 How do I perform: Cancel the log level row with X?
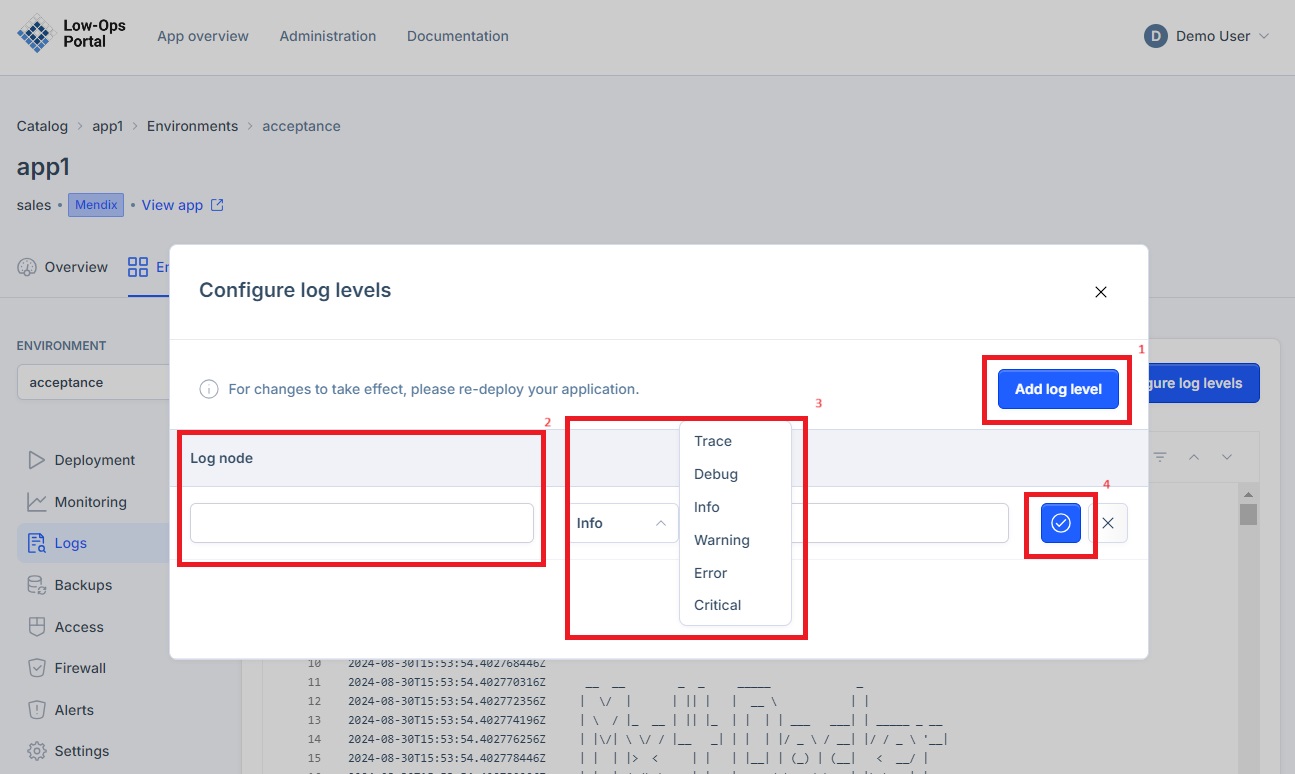tap(1108, 523)
